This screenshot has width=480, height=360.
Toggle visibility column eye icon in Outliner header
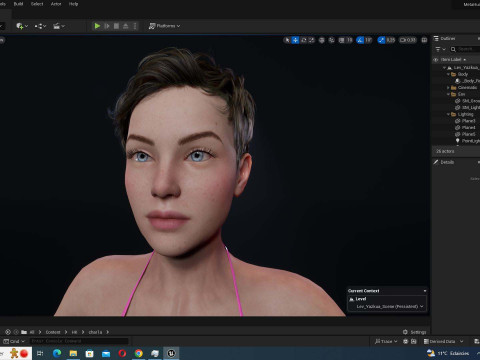436,60
